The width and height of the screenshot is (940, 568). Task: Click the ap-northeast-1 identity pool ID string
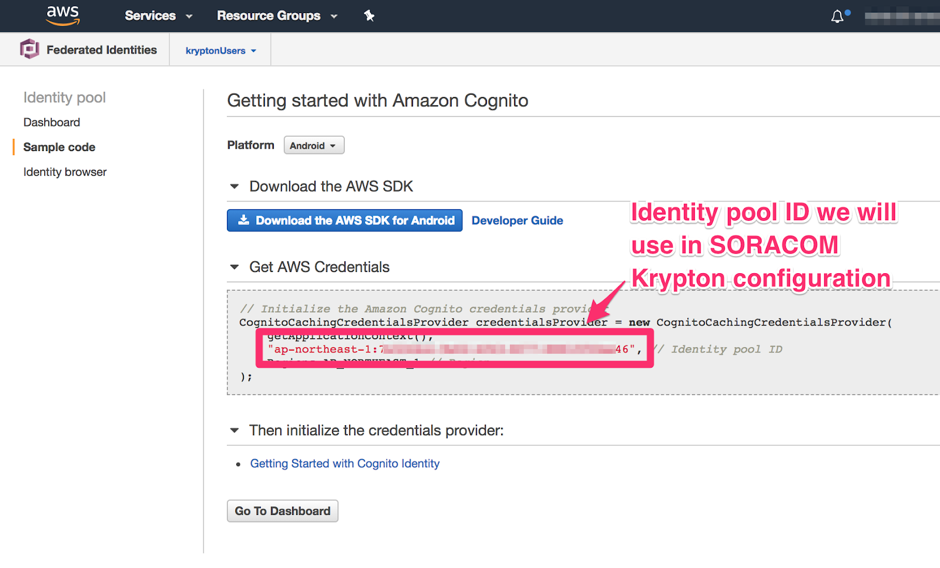click(452, 350)
